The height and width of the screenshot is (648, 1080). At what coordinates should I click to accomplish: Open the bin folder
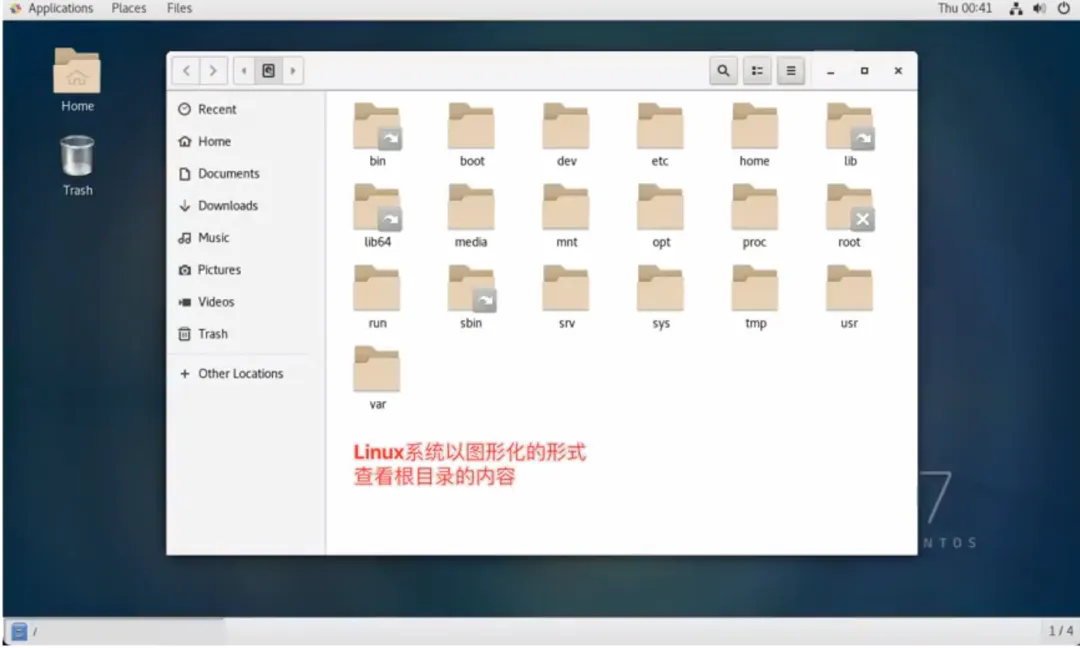(x=377, y=134)
